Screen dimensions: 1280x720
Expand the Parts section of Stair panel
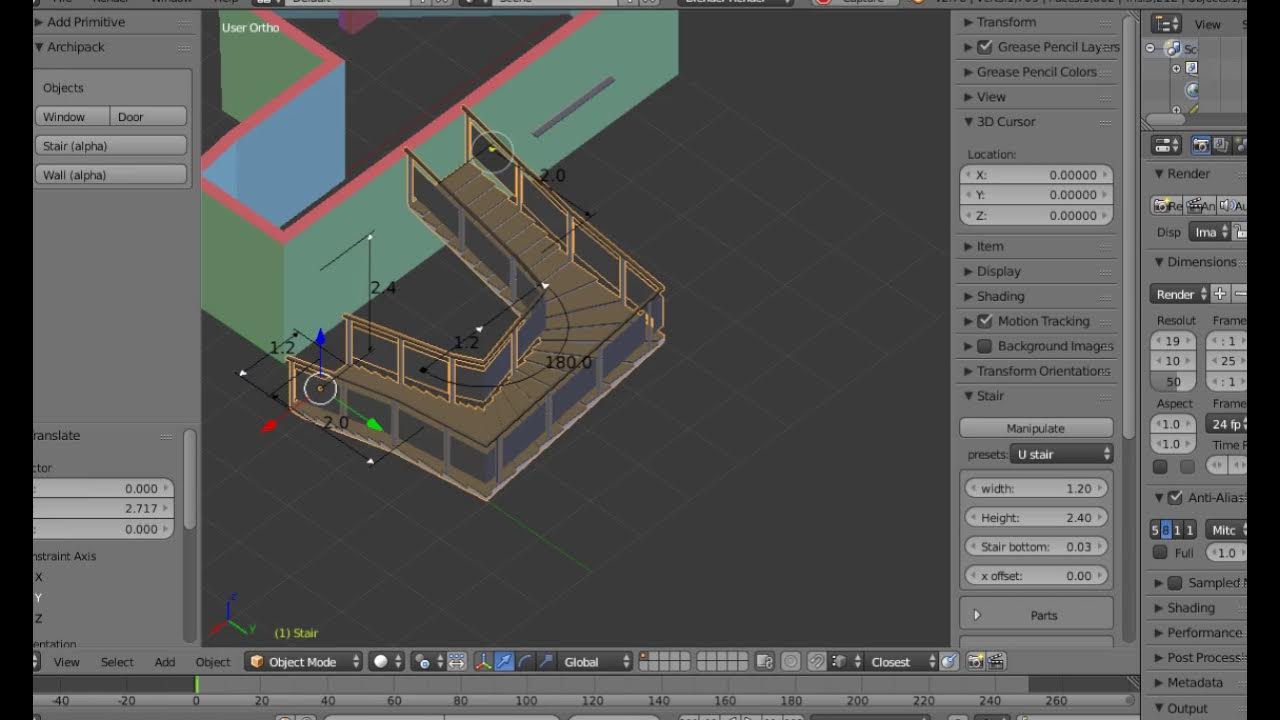click(x=1036, y=615)
